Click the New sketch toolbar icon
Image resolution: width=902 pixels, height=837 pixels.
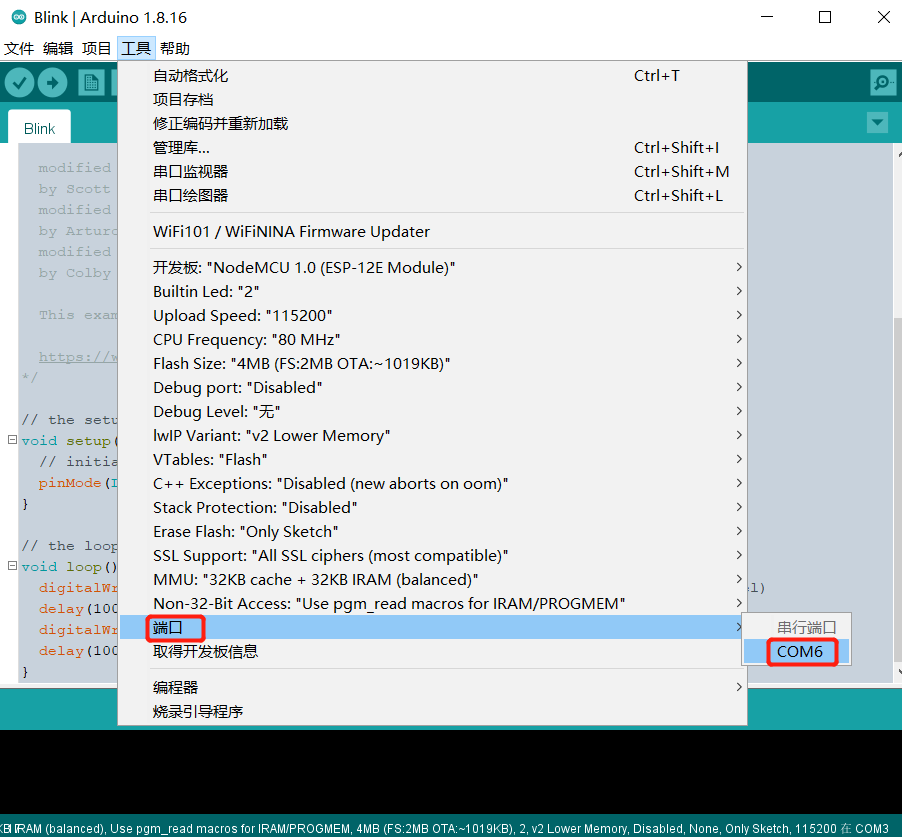coord(91,83)
